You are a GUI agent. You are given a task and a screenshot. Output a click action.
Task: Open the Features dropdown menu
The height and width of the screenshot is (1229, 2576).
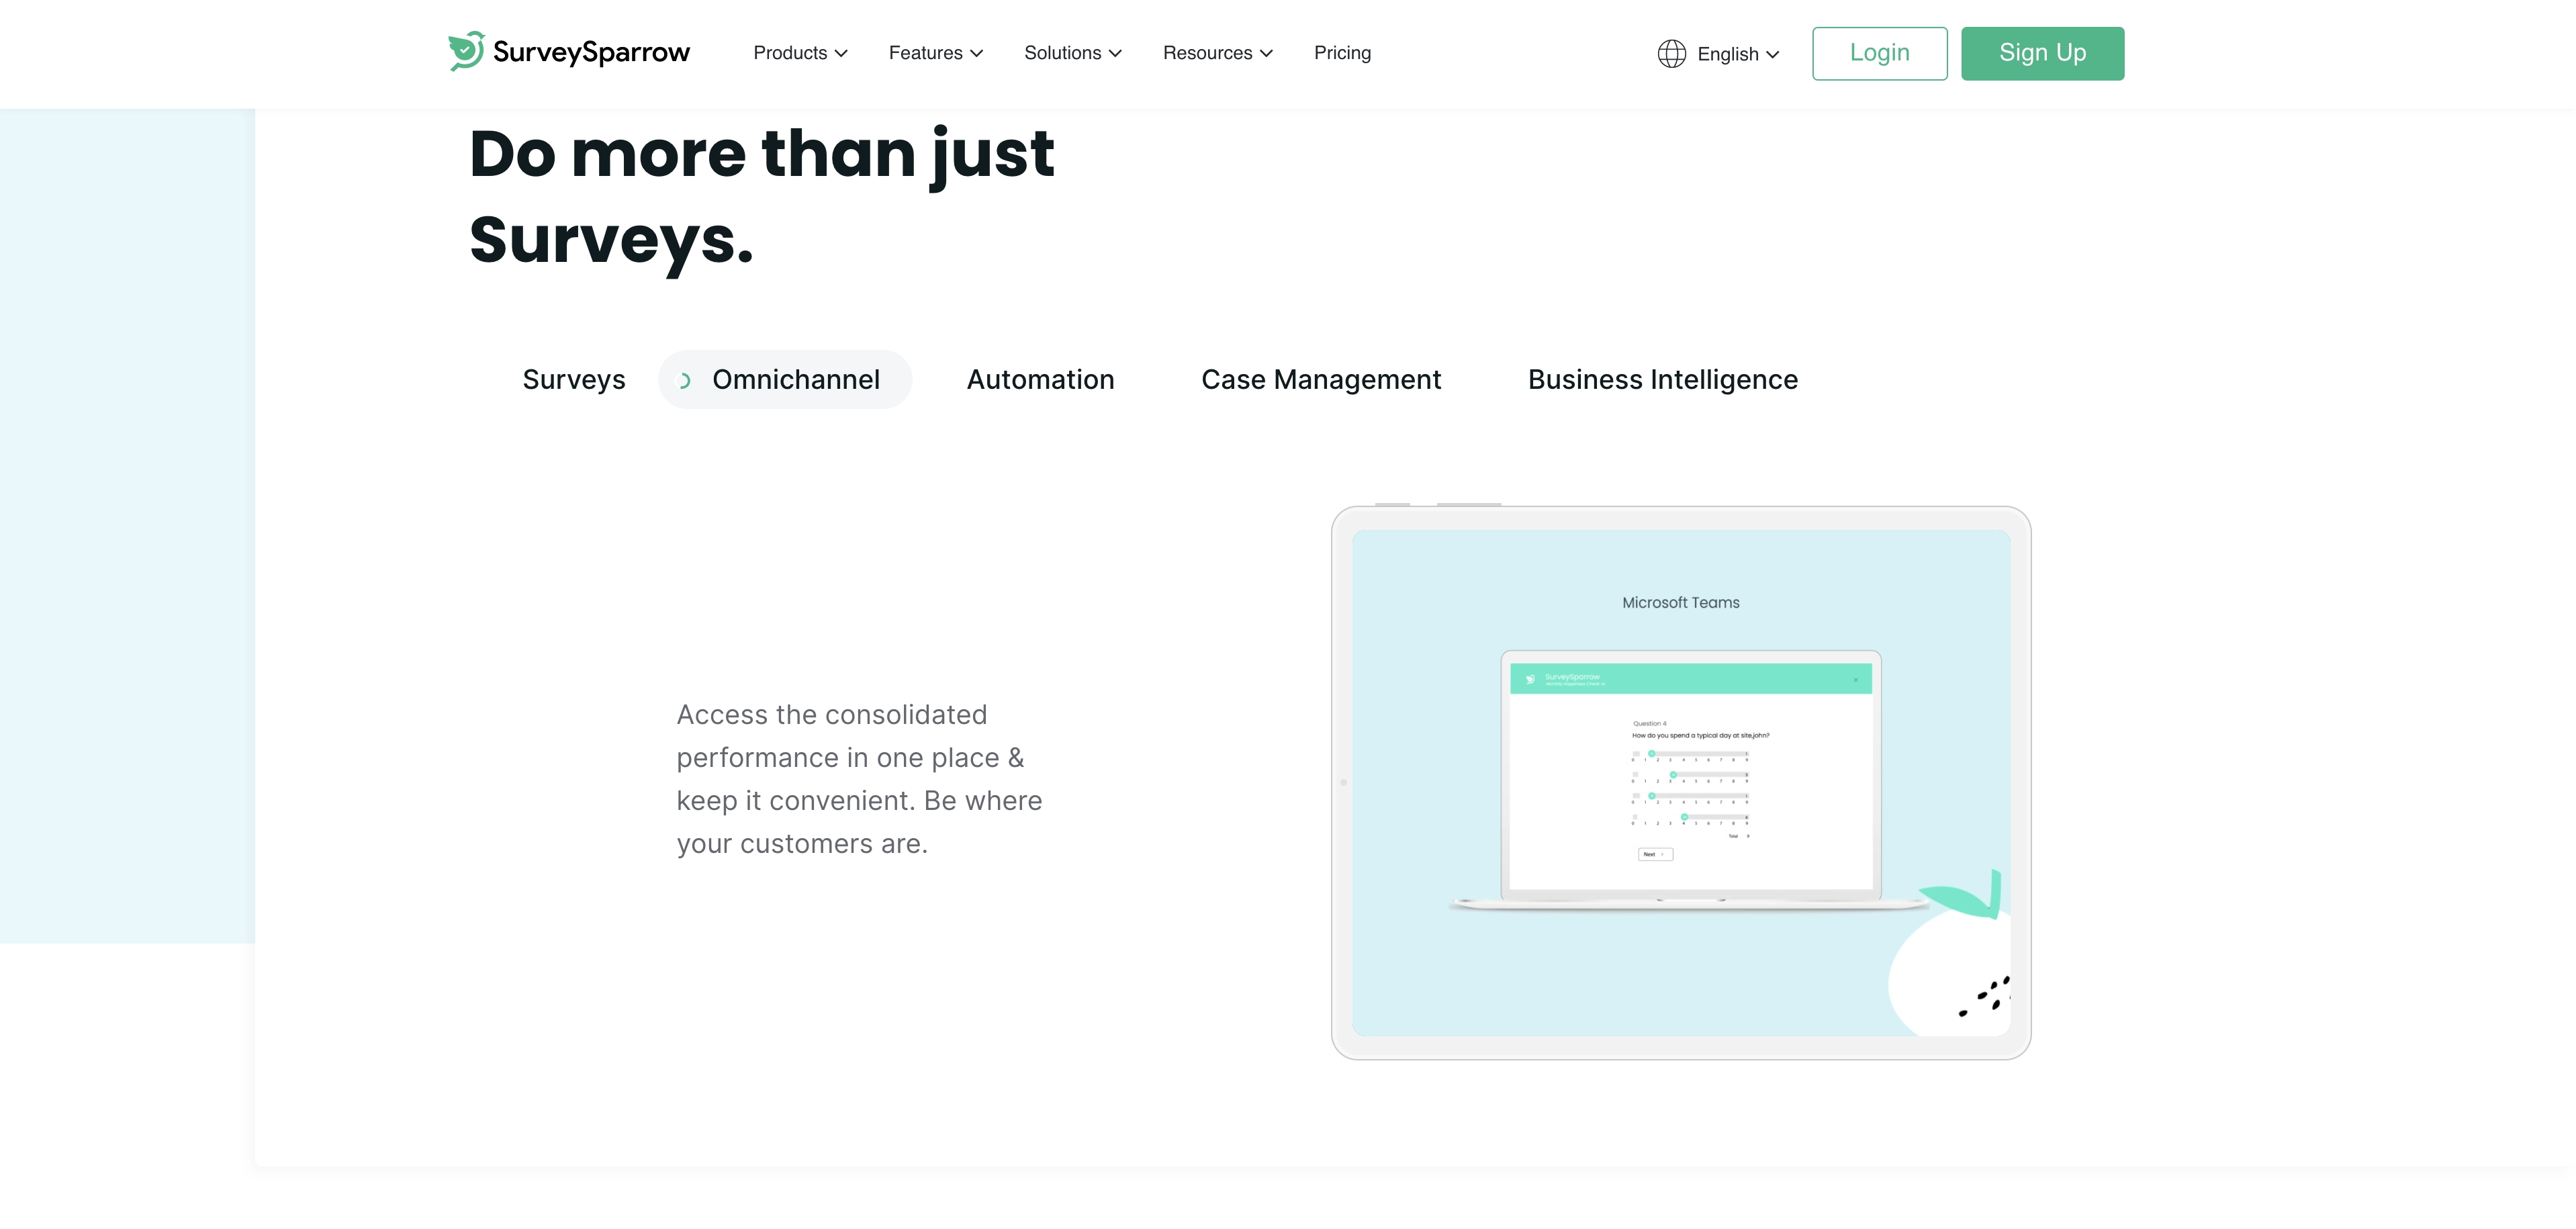(935, 52)
